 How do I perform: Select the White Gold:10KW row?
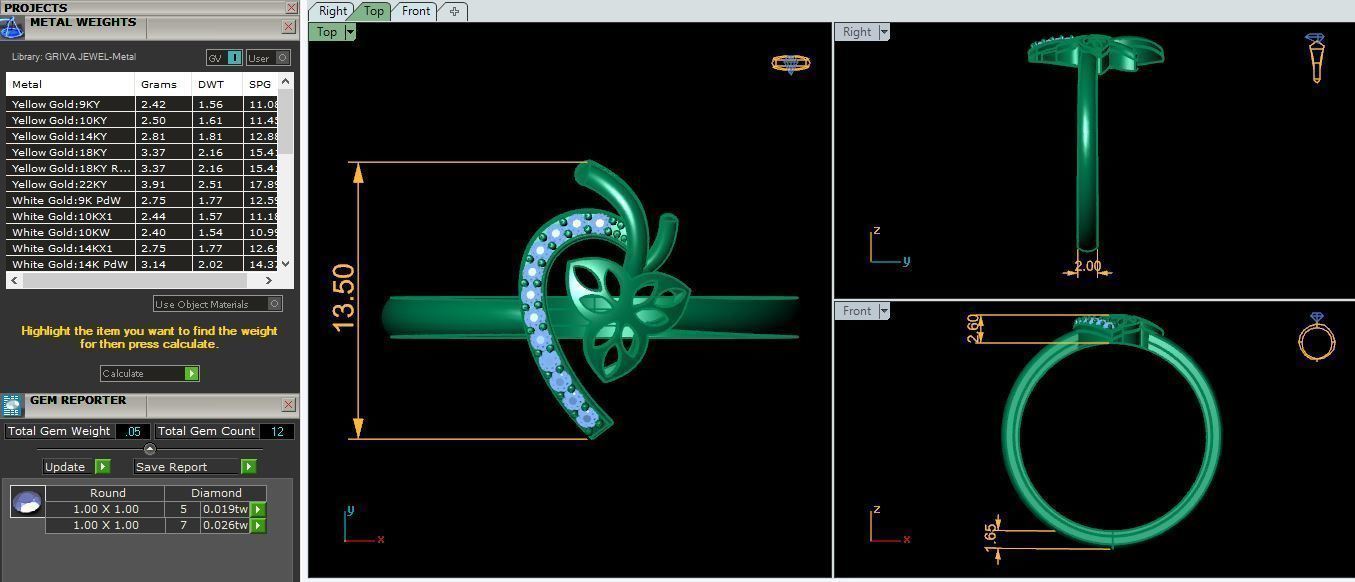pos(142,232)
